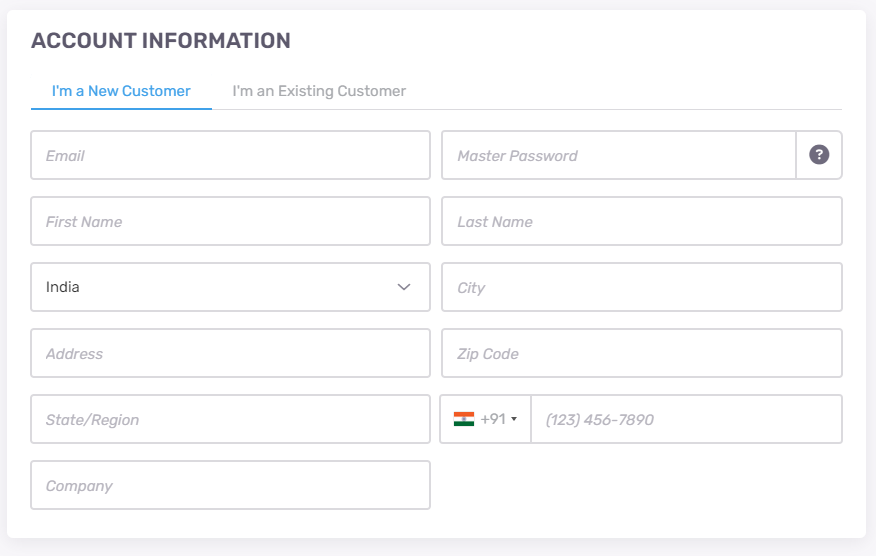Click the Master Password help question icon

pyautogui.click(x=819, y=155)
